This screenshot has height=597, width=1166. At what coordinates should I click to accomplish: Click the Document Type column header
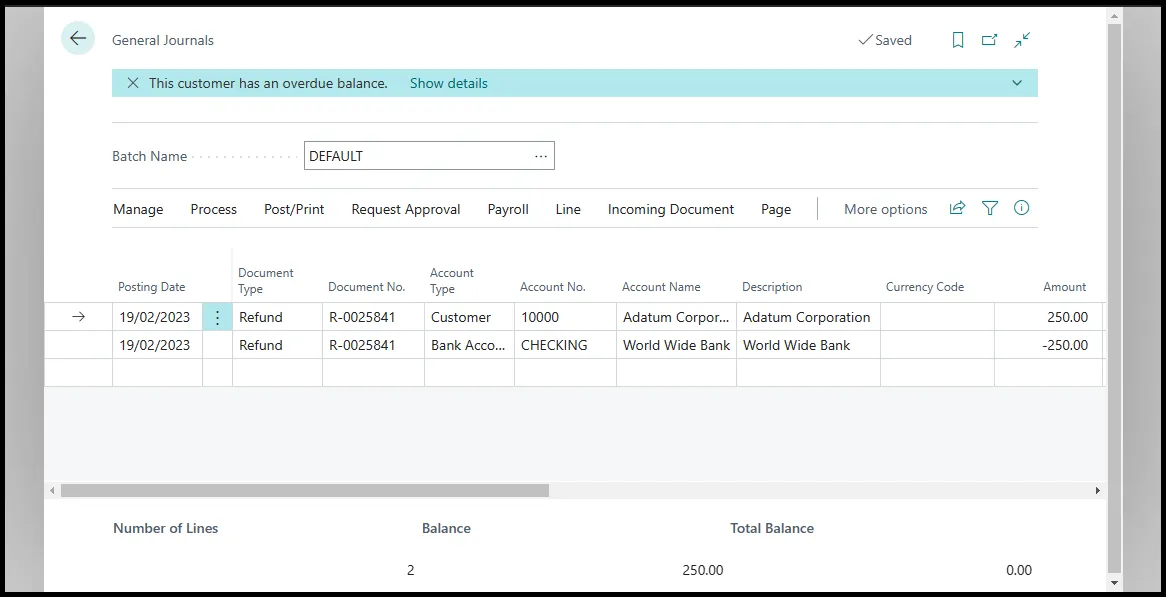[x=265, y=281]
